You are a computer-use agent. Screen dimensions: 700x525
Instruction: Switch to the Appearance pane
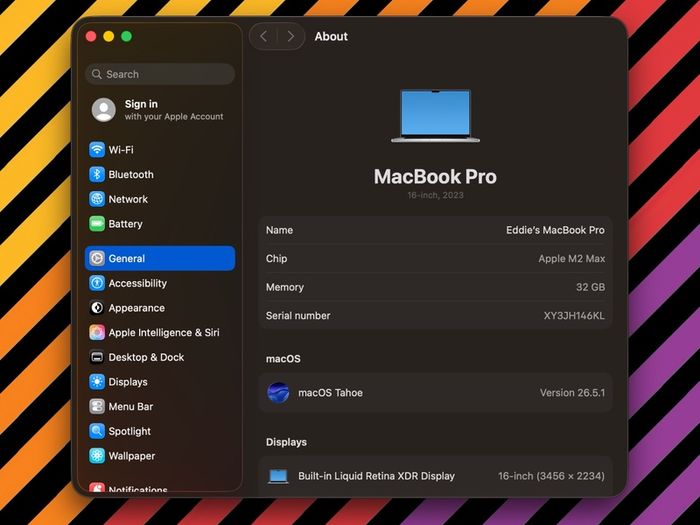pos(160,308)
